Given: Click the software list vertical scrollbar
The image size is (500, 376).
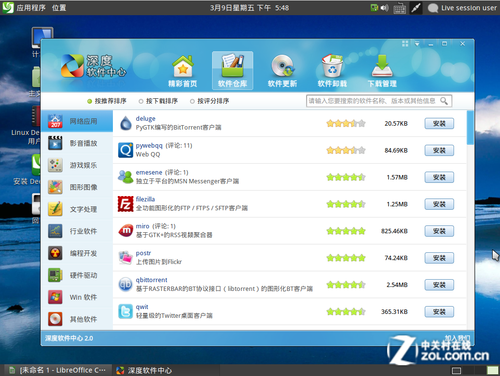Looking at the screenshot, I should [470, 128].
